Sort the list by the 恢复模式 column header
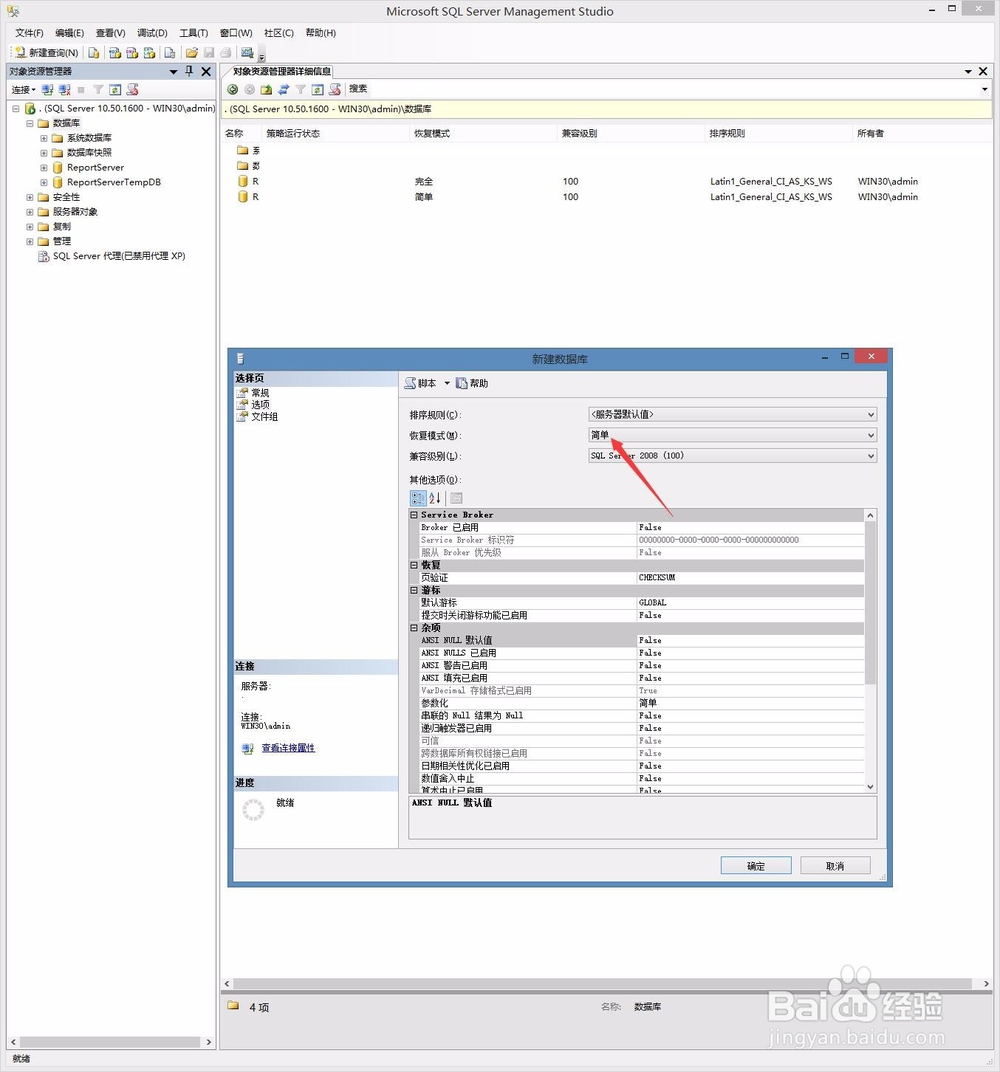1000x1072 pixels. coord(483,133)
